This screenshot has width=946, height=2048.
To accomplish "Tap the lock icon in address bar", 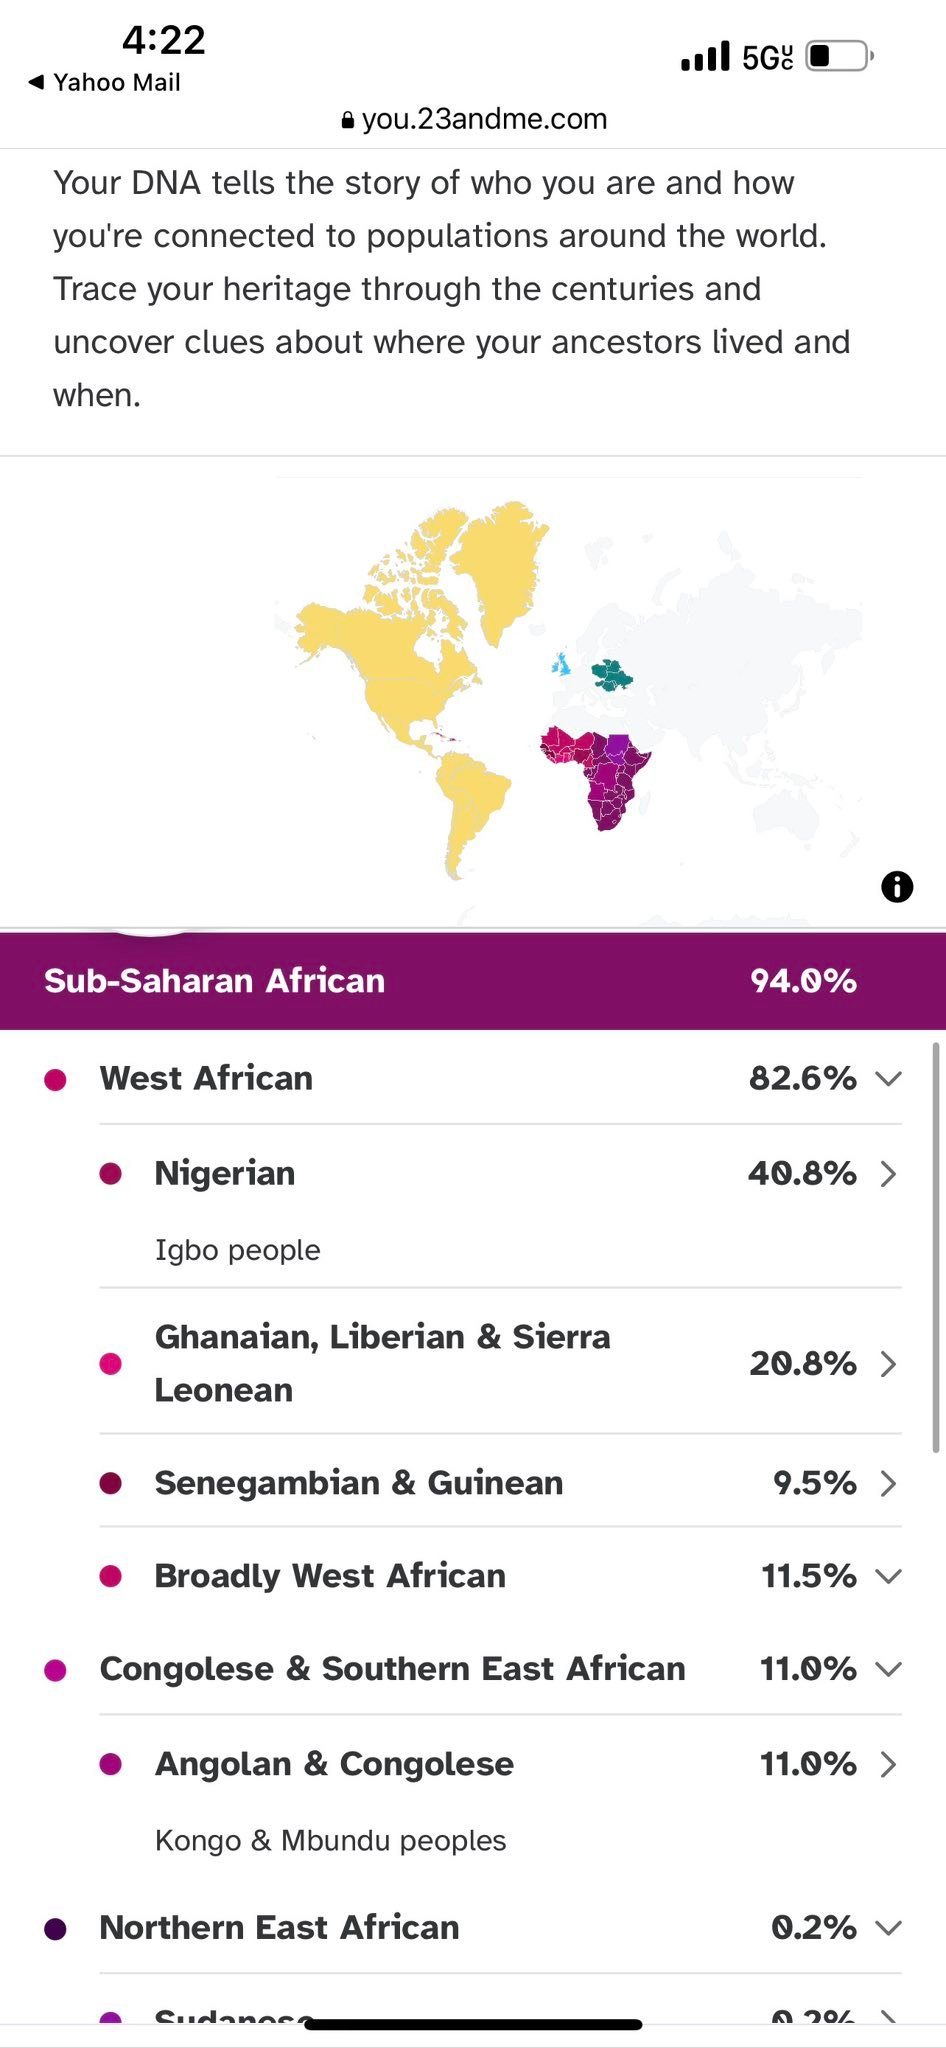I will 348,120.
